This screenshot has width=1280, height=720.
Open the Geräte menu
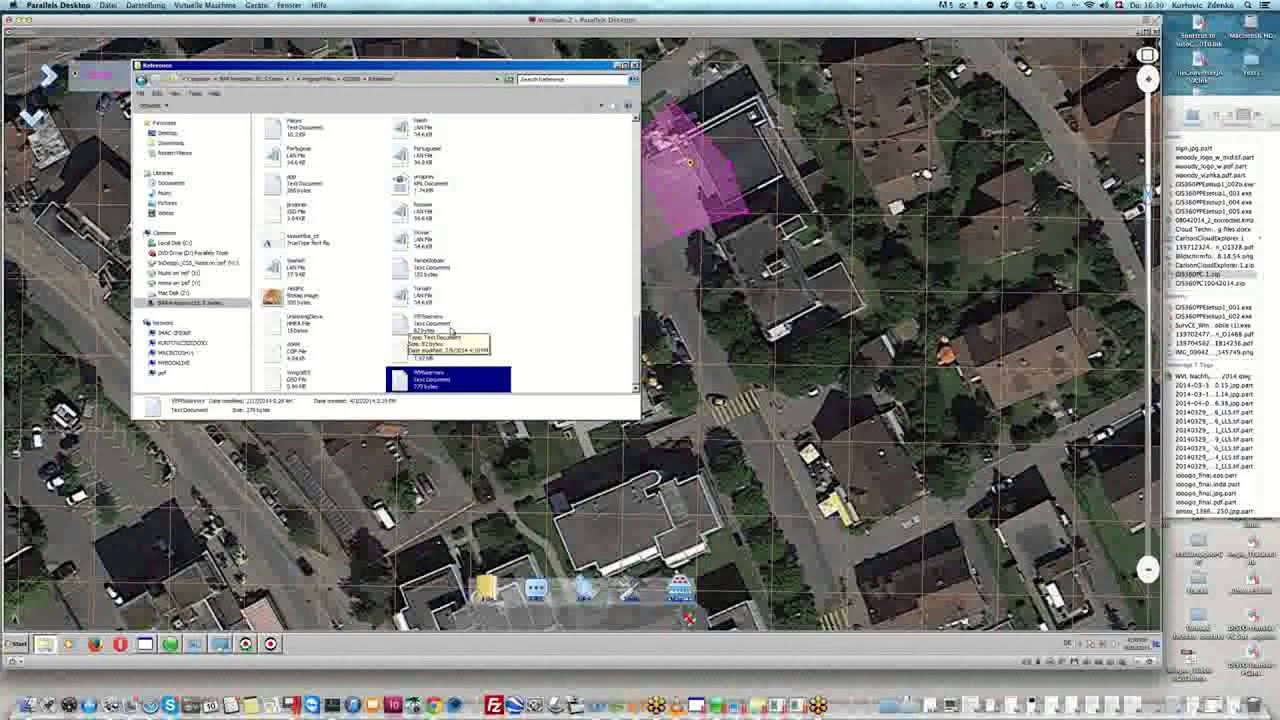click(x=256, y=5)
